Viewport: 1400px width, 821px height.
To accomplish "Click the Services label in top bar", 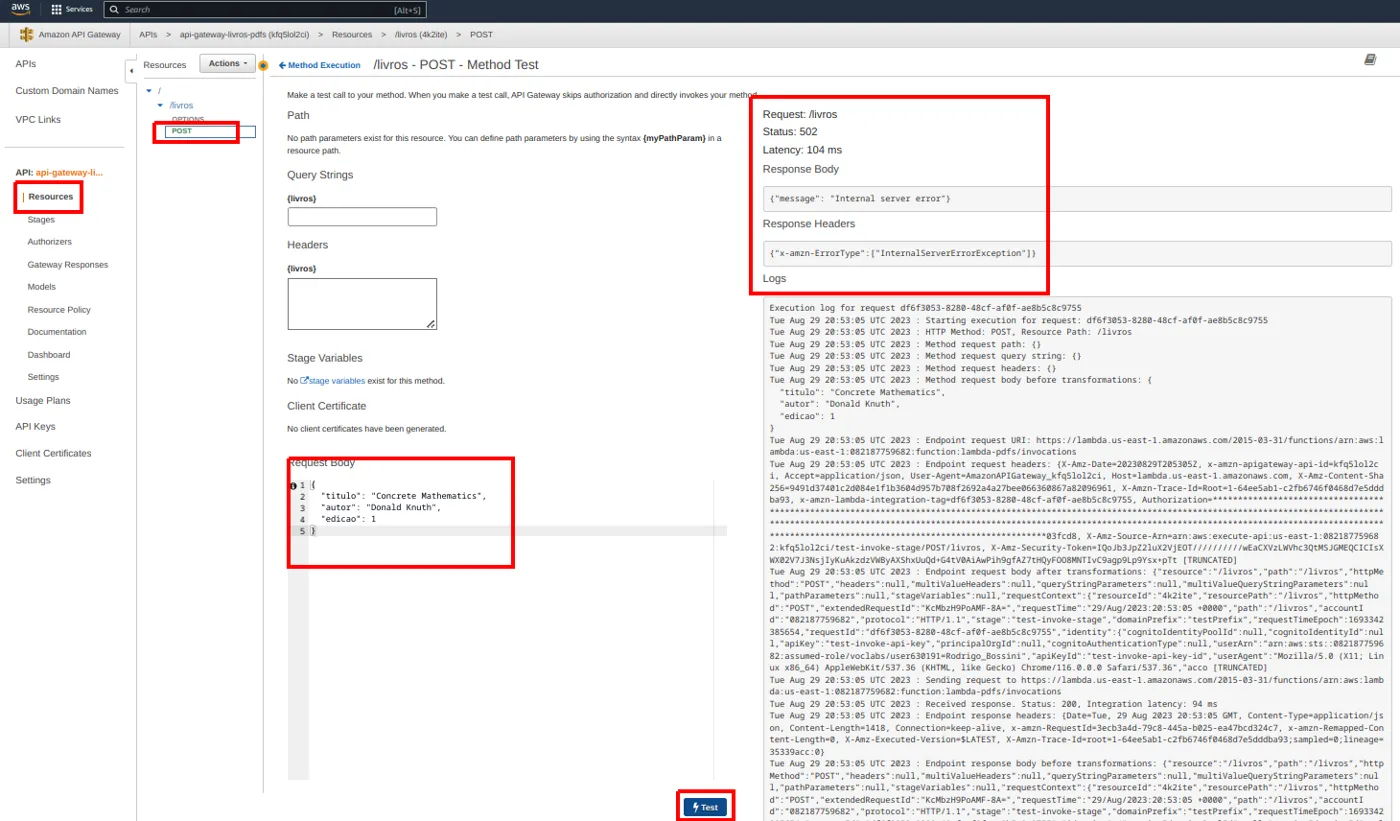I will click(79, 9).
